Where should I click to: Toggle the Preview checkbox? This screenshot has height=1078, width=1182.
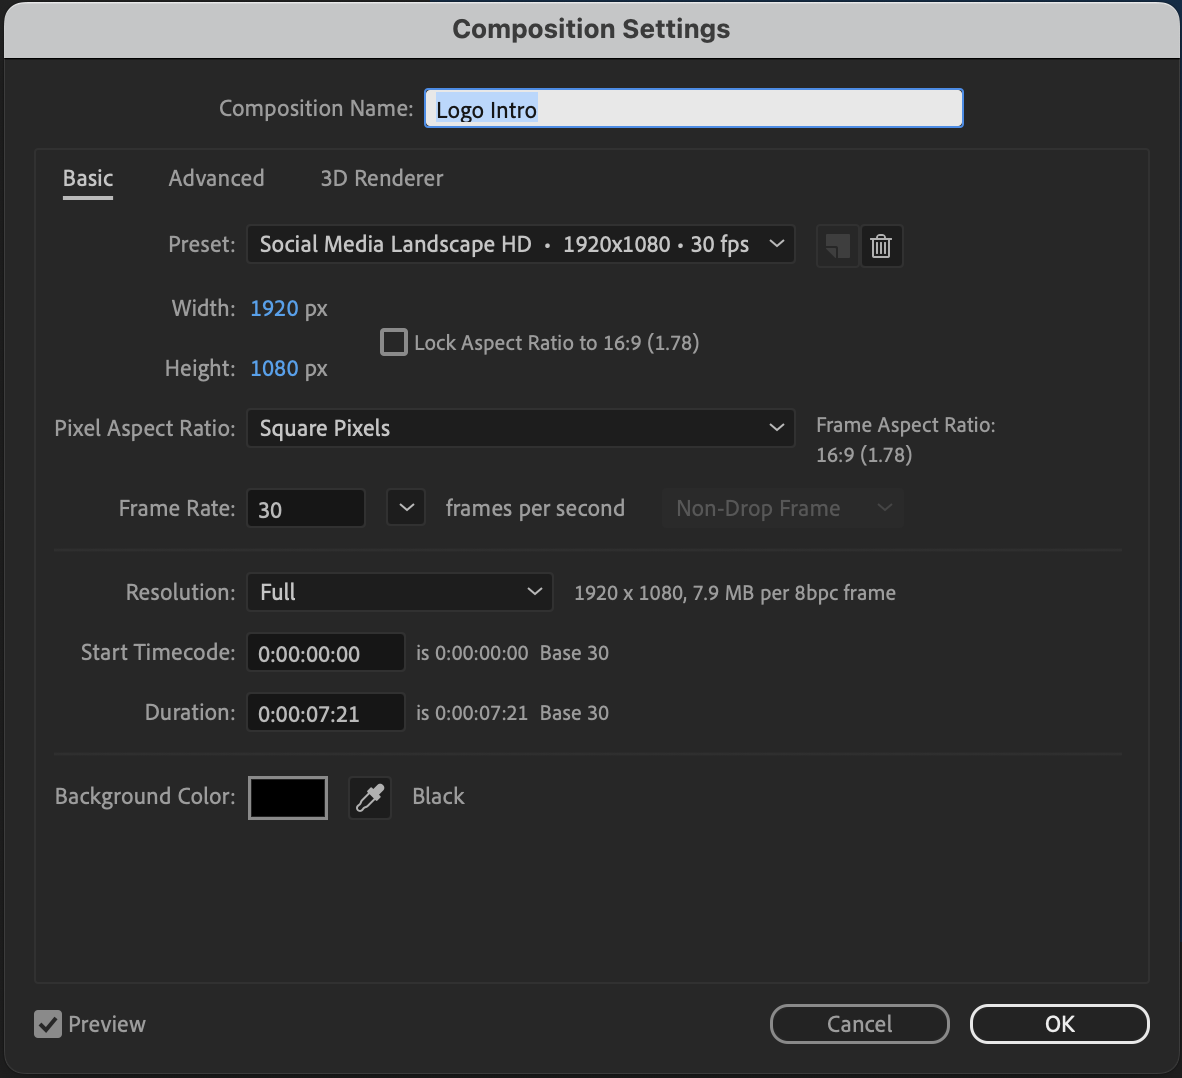click(48, 1024)
